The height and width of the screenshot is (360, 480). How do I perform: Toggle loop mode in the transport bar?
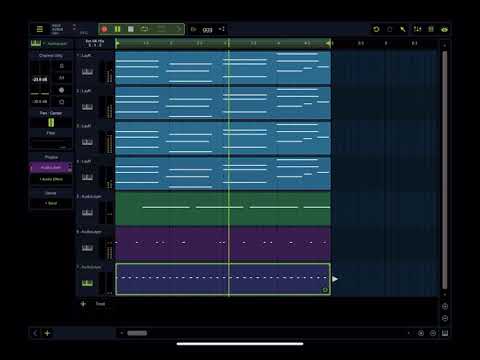[x=144, y=29]
